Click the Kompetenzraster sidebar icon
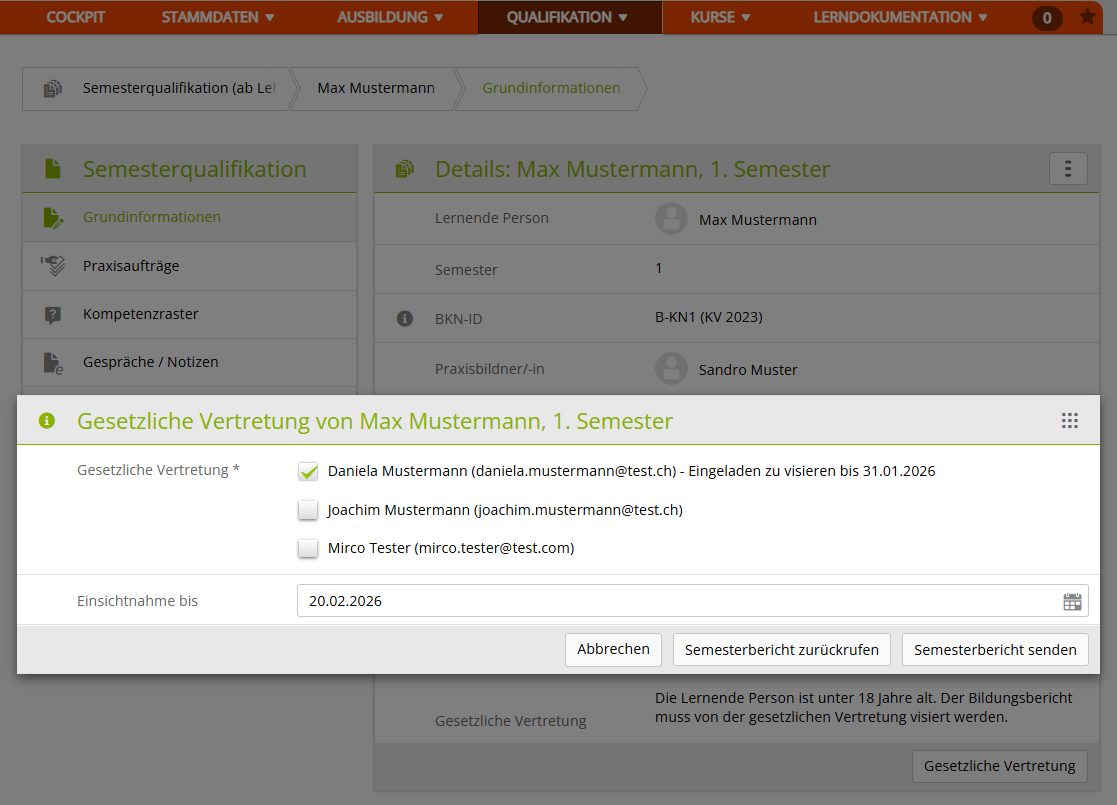 53,314
